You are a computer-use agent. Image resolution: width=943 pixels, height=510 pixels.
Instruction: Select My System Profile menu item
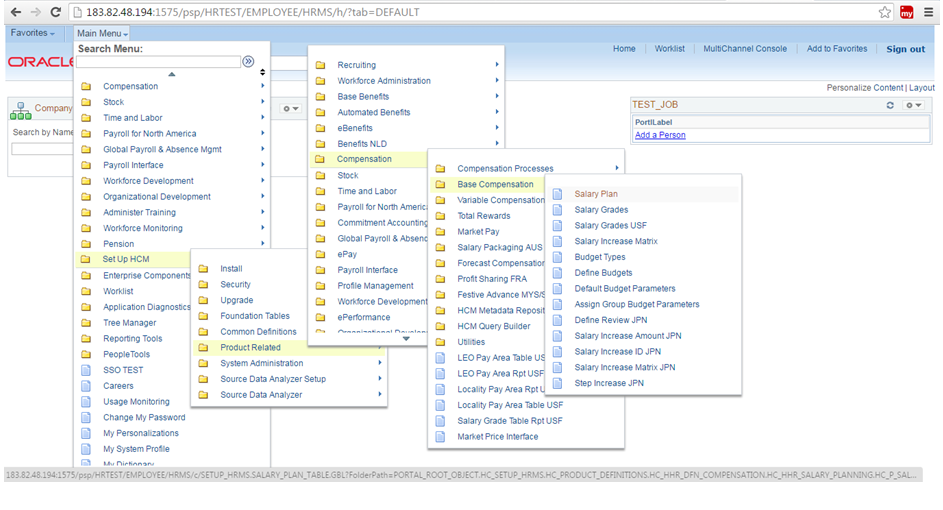137,449
